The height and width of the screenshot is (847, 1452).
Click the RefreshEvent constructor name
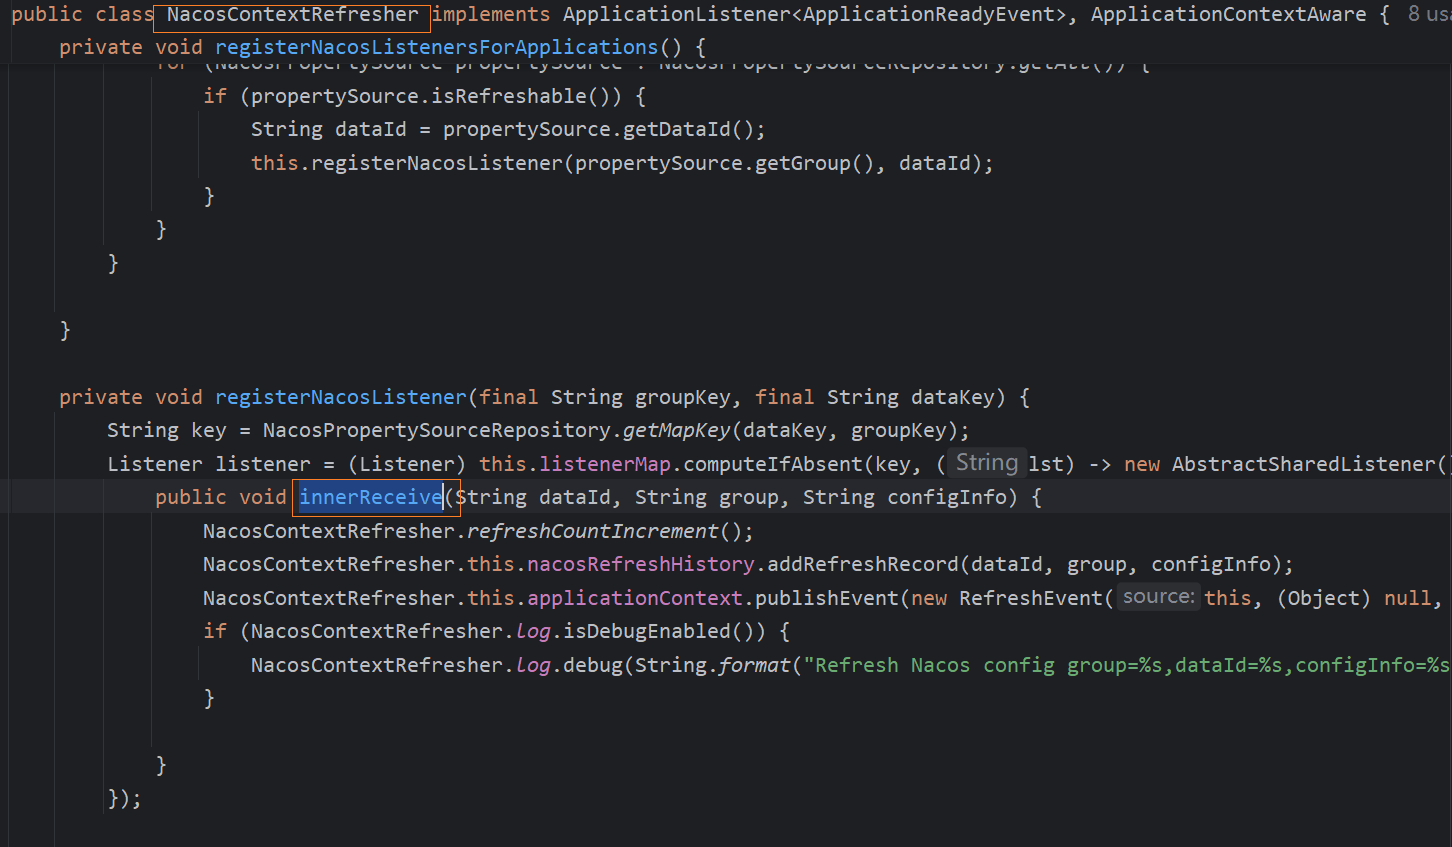click(x=1031, y=598)
